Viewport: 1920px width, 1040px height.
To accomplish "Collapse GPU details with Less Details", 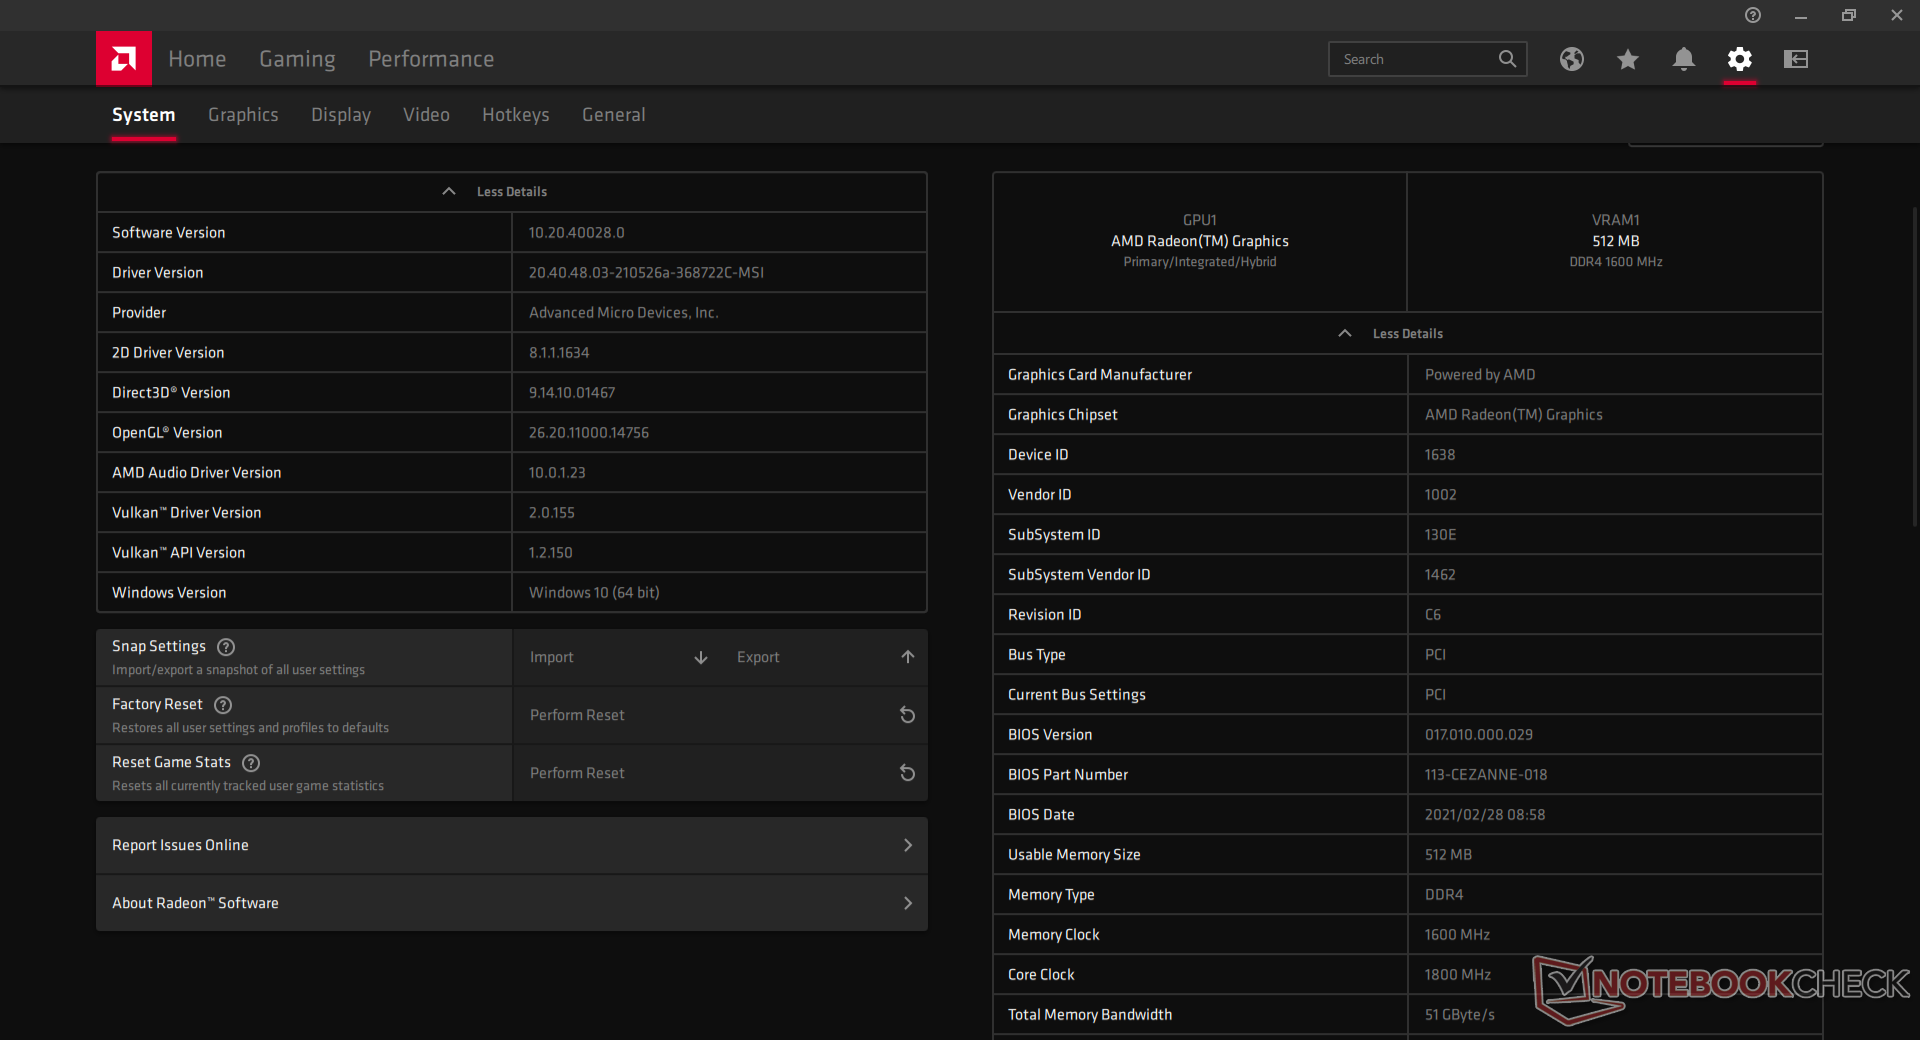I will [1408, 334].
